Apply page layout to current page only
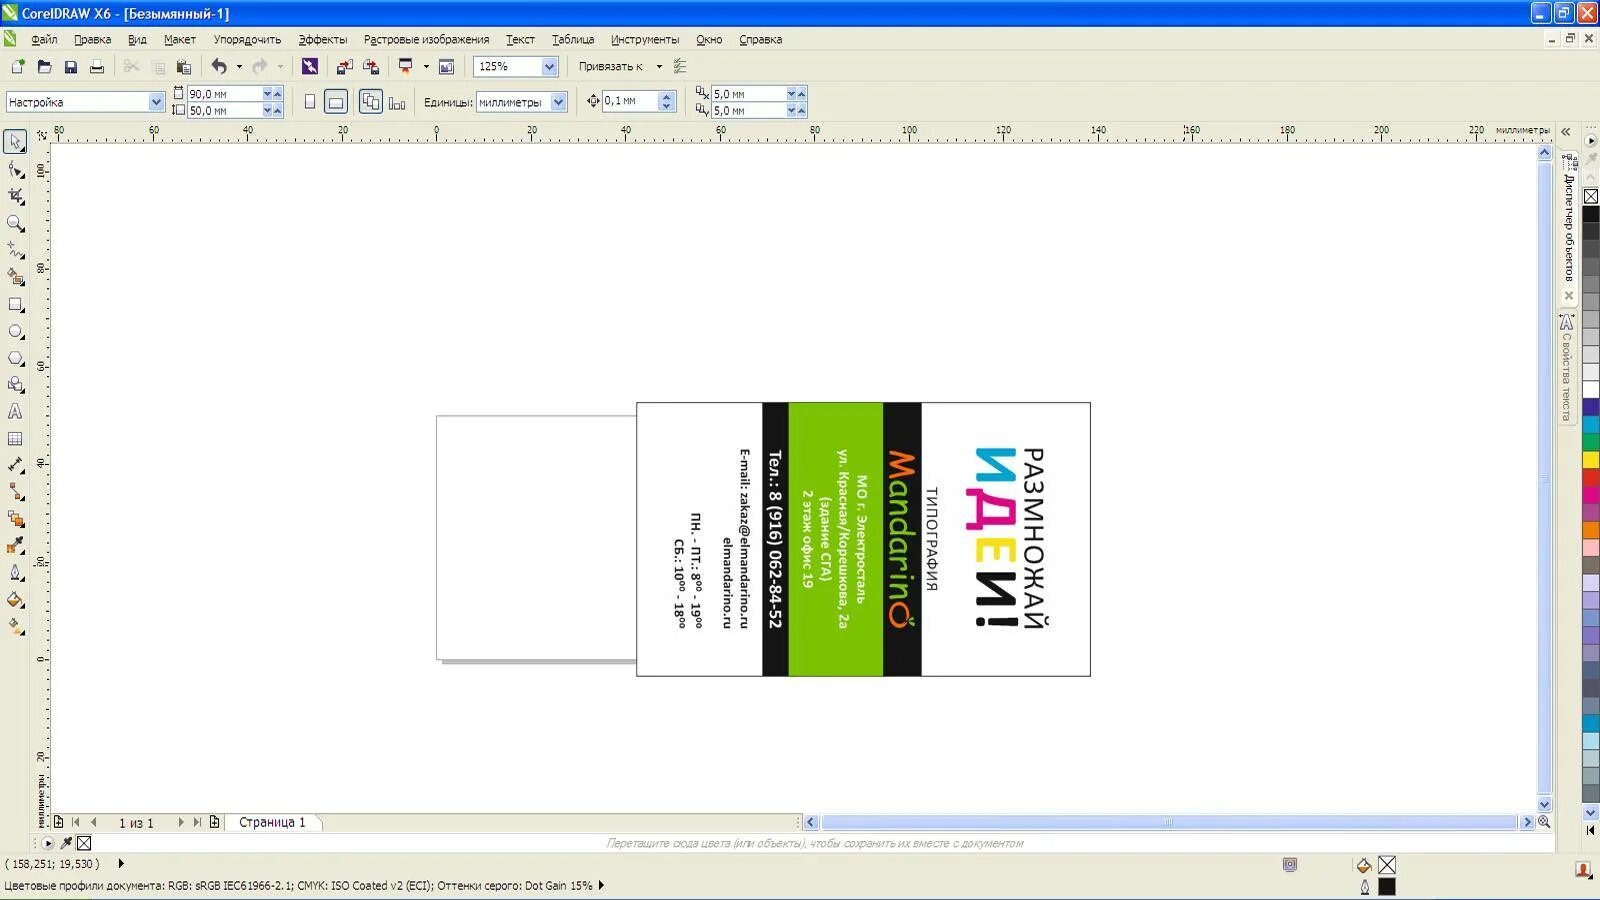This screenshot has height=900, width=1600. 397,102
